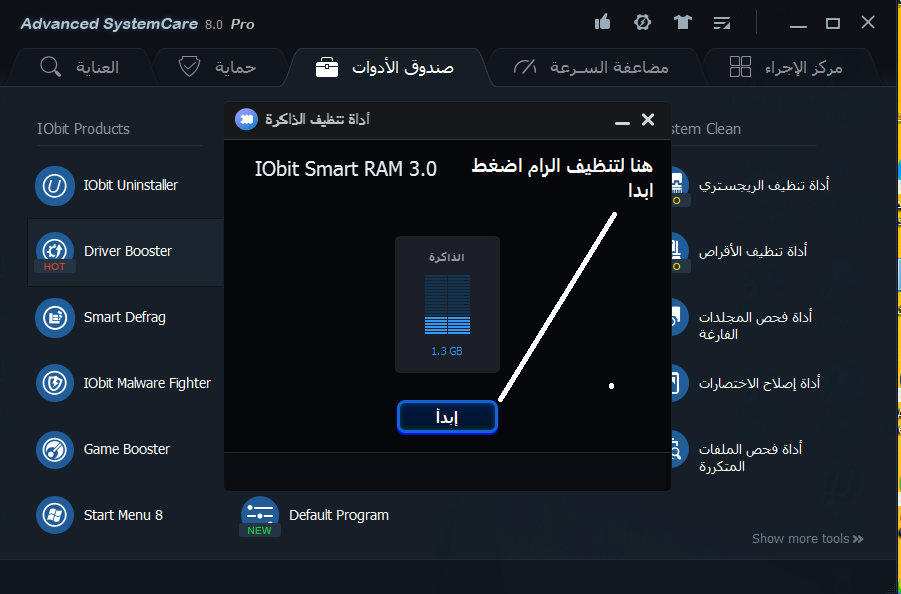Open Start Menu 8 label
Image resolution: width=901 pixels, height=594 pixels.
(123, 515)
